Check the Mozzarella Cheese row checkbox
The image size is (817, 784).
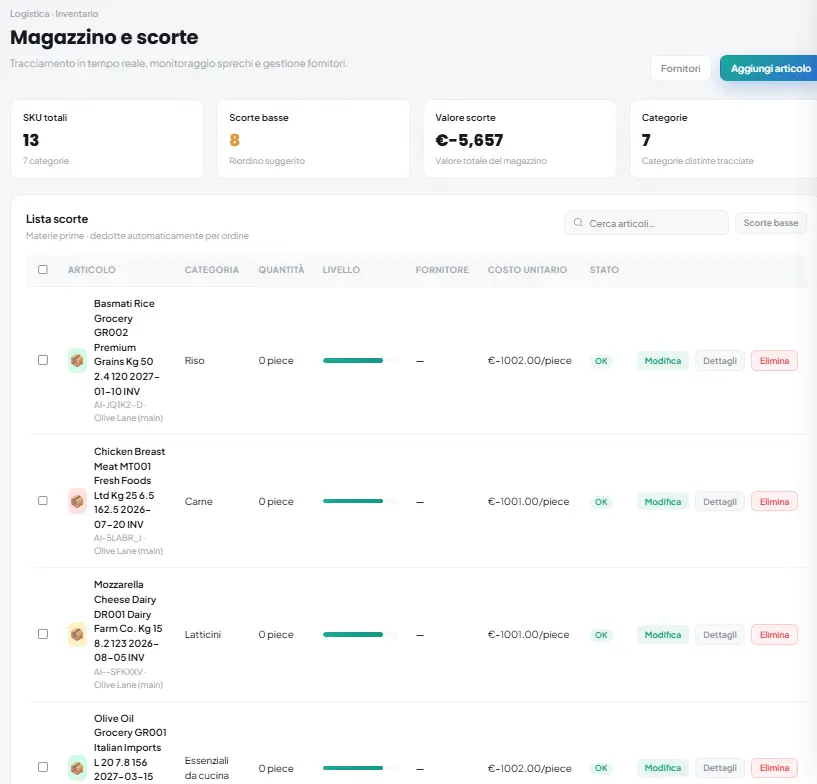click(x=43, y=634)
